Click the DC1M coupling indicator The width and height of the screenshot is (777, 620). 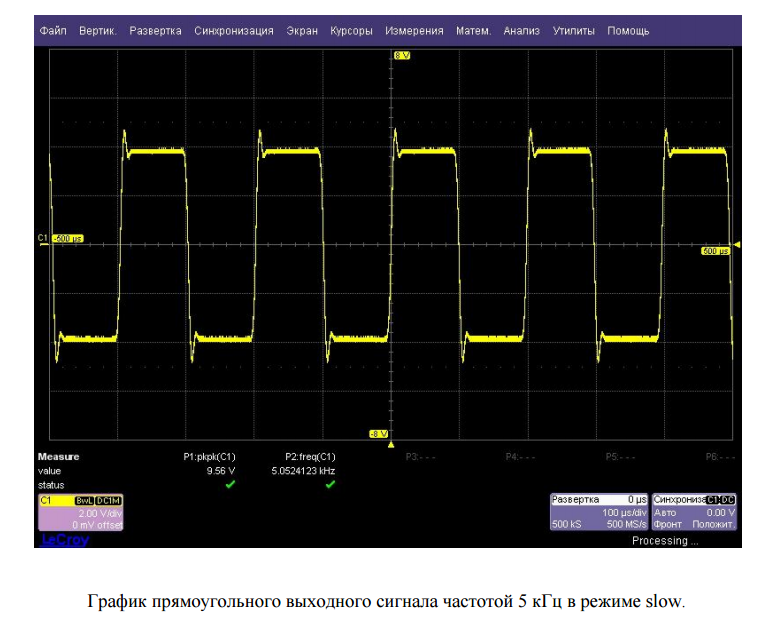coord(108,499)
